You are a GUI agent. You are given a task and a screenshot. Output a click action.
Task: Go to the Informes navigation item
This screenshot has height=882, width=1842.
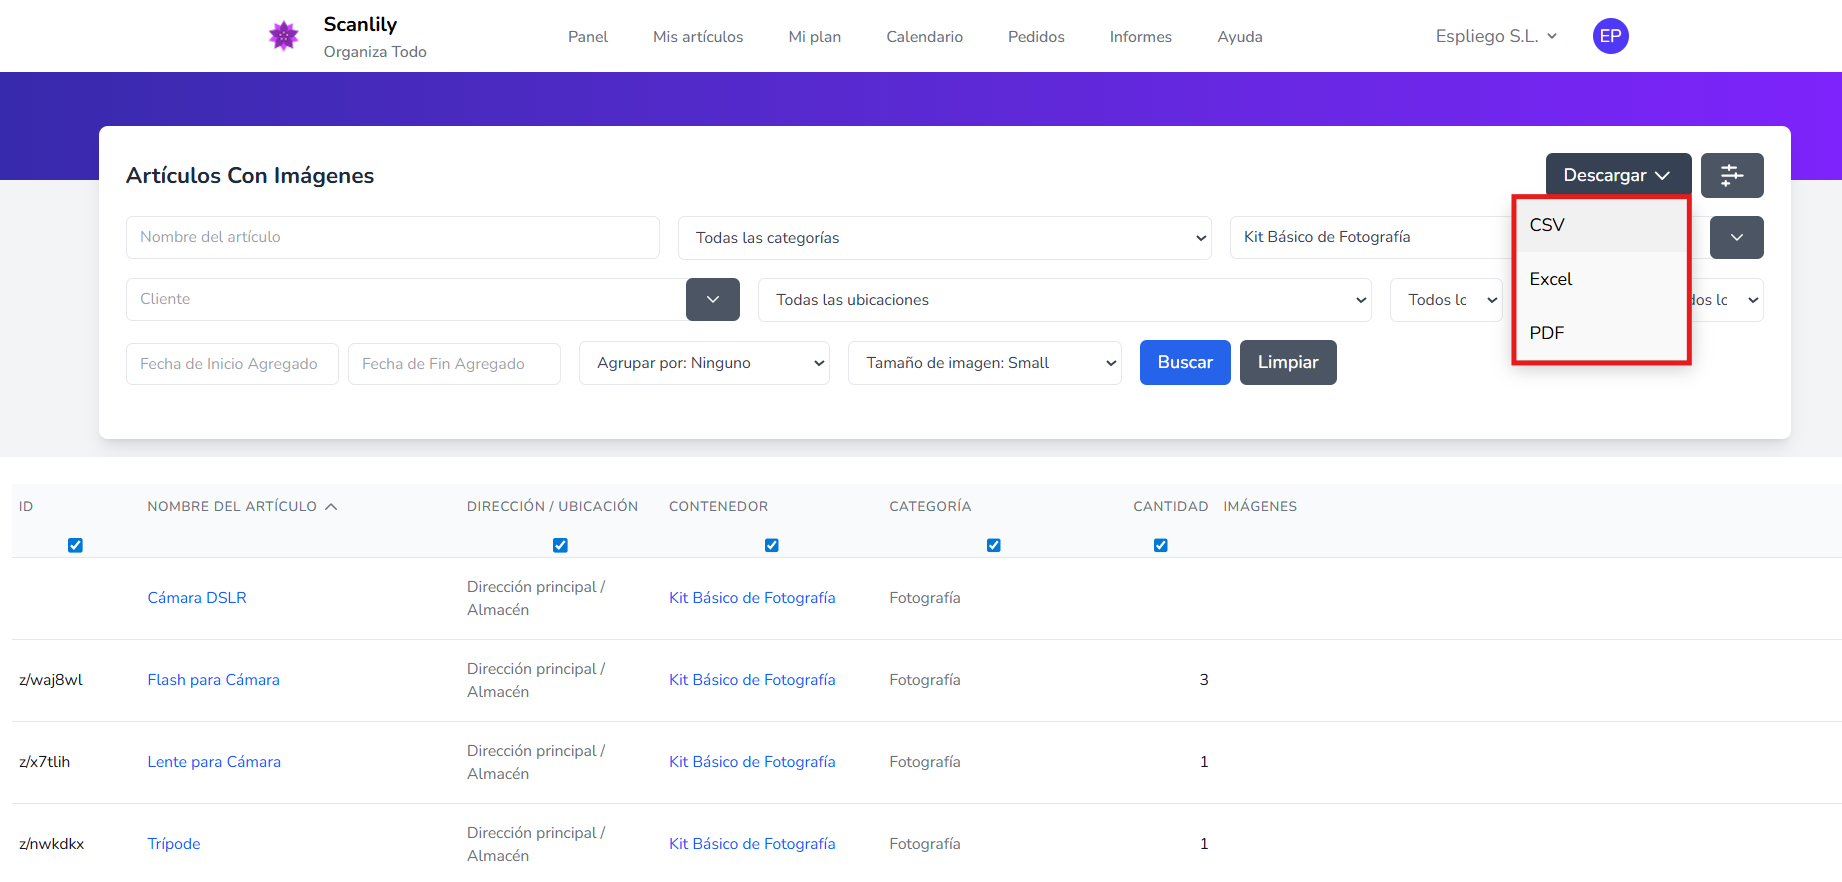click(x=1140, y=37)
